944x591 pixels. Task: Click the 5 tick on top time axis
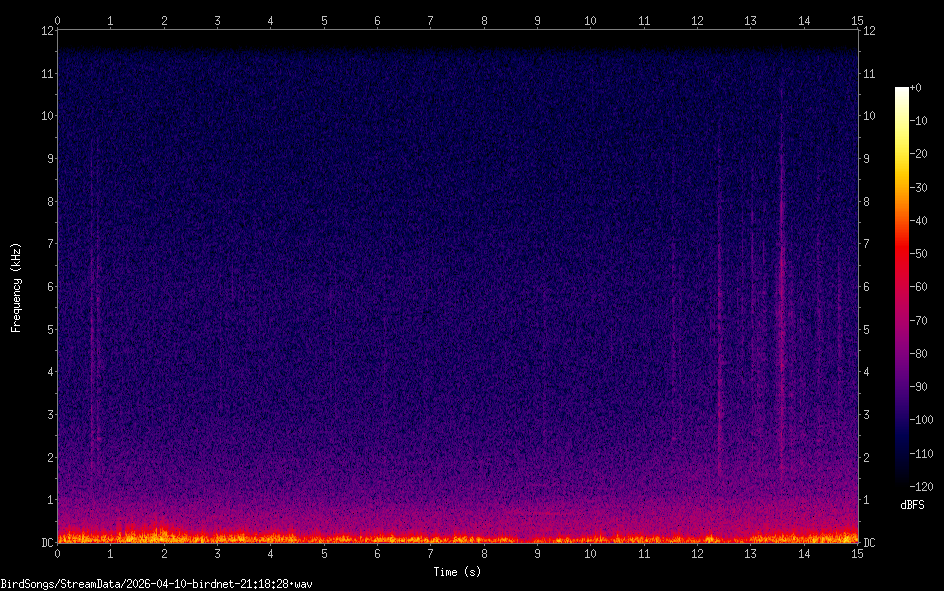click(324, 20)
